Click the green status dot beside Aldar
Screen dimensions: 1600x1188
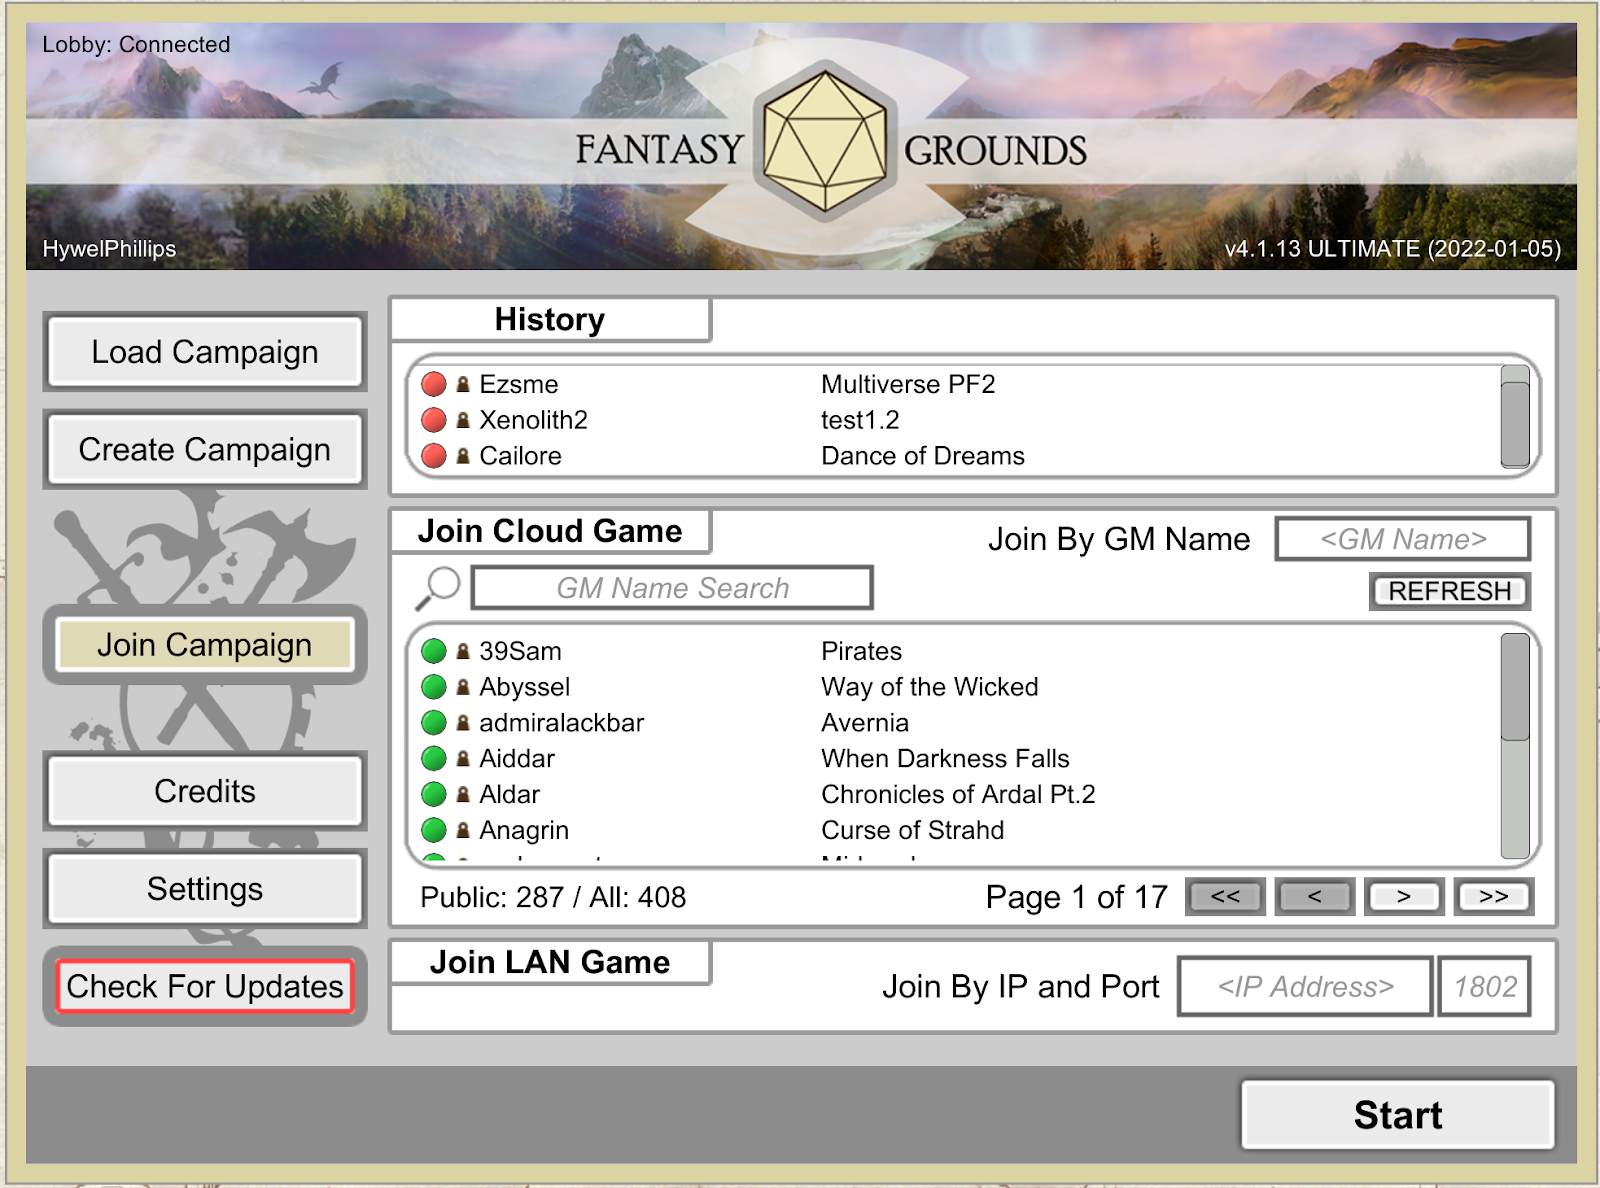434,794
